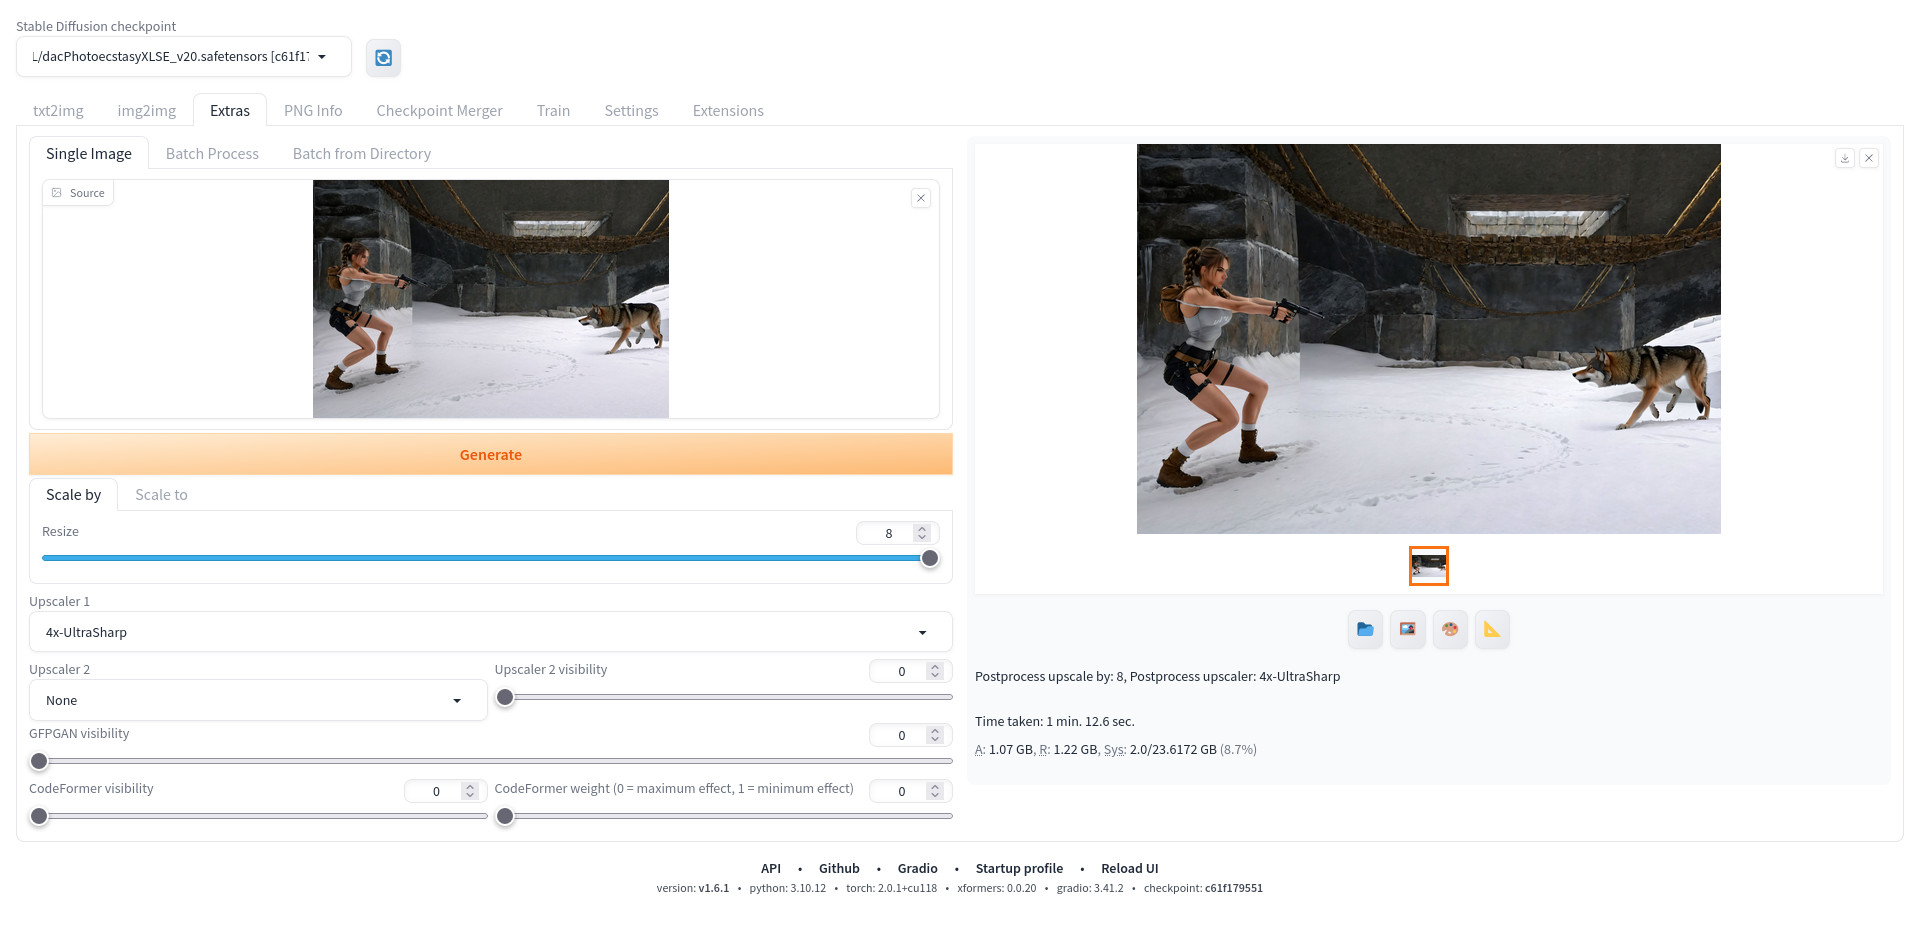This screenshot has width=1920, height=928.
Task: Open the Startup profile link
Action: (x=1019, y=868)
